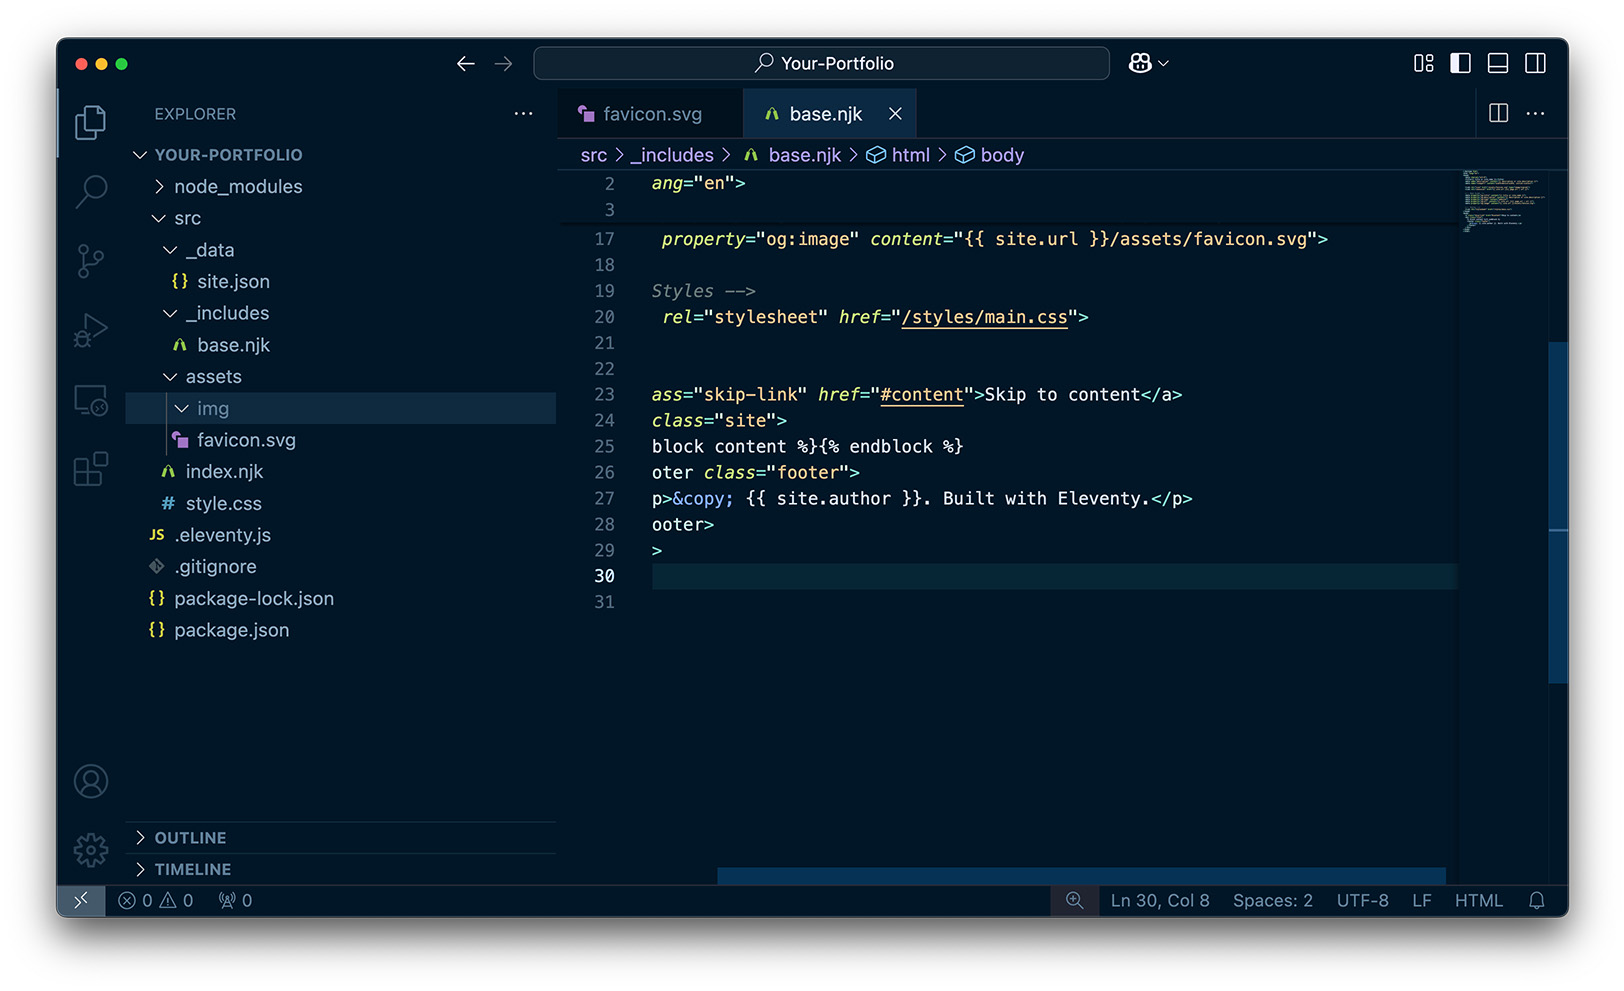Change end of line sequence LF
Viewport: 1624px width, 991px height.
coord(1421,900)
